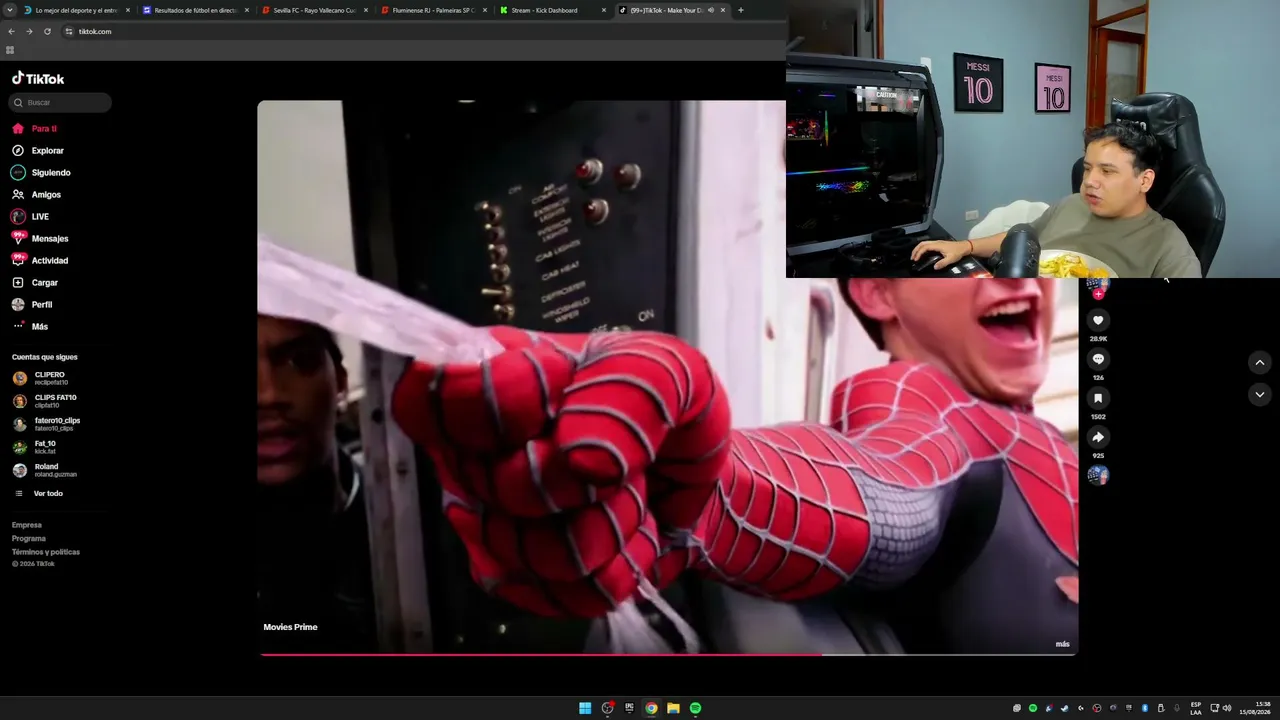Open the video sound disc thumbnail
The image size is (1280, 720).
point(1098,475)
